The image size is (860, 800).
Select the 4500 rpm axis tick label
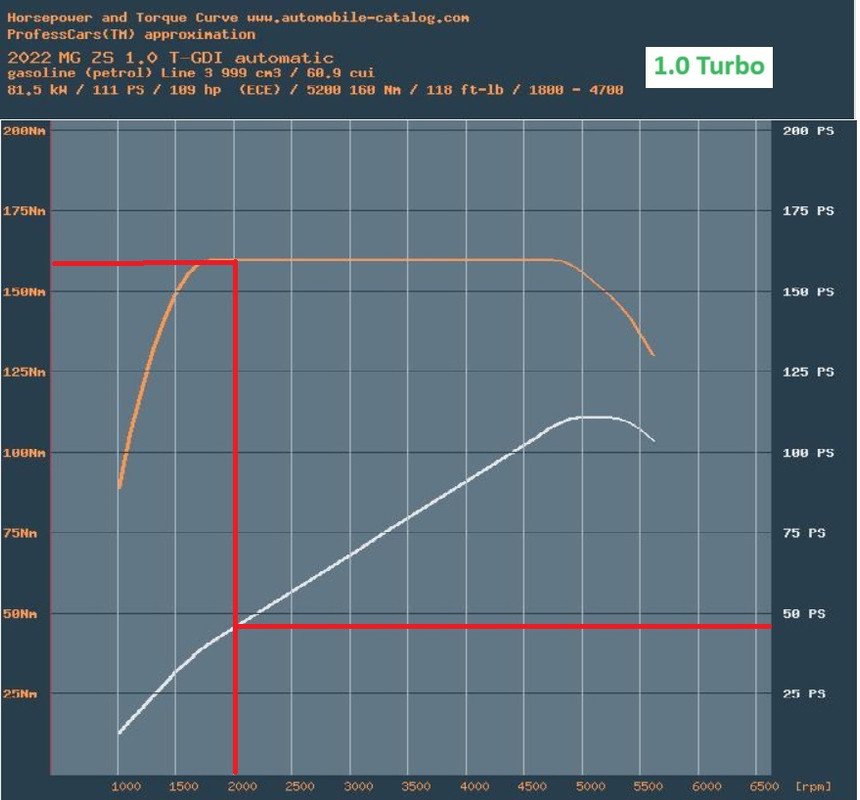pyautogui.click(x=532, y=786)
